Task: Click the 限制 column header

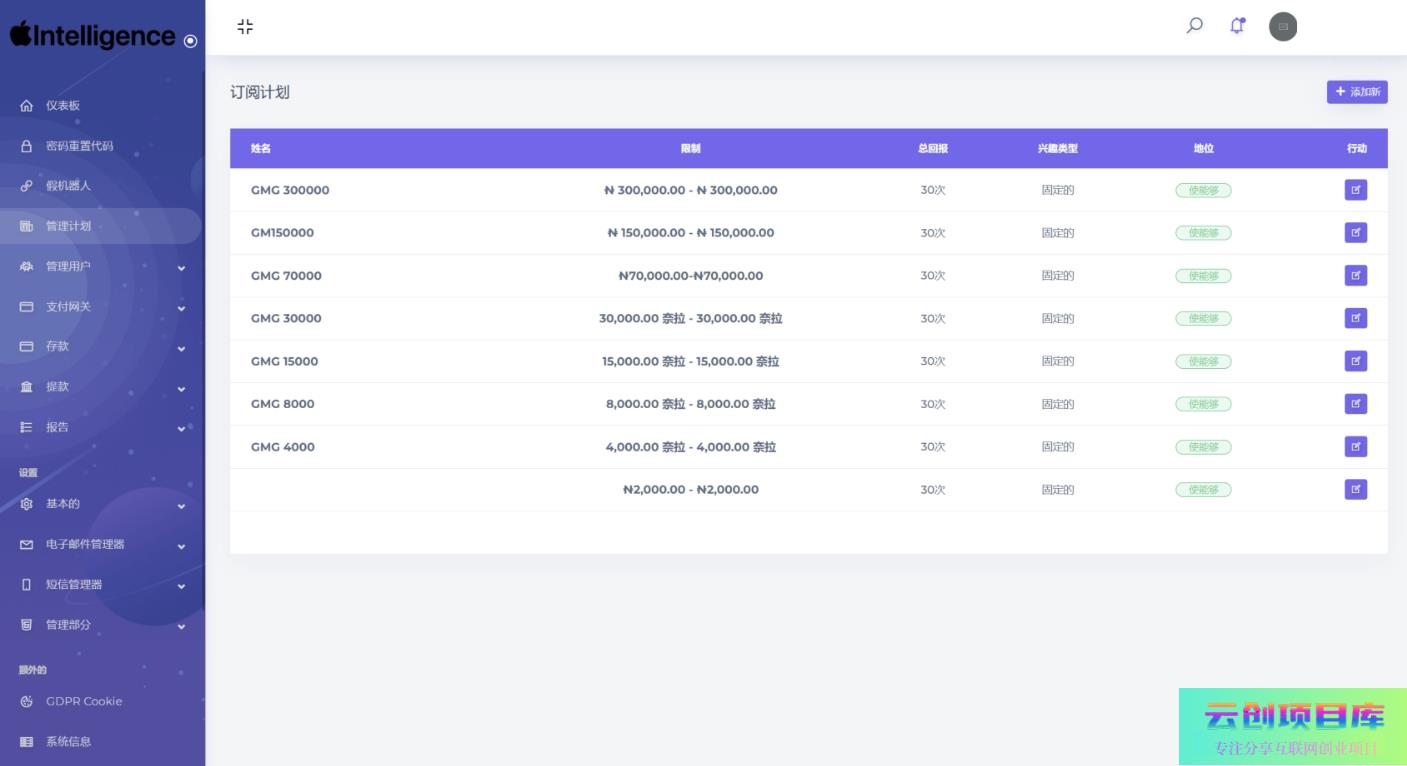Action: pos(690,148)
